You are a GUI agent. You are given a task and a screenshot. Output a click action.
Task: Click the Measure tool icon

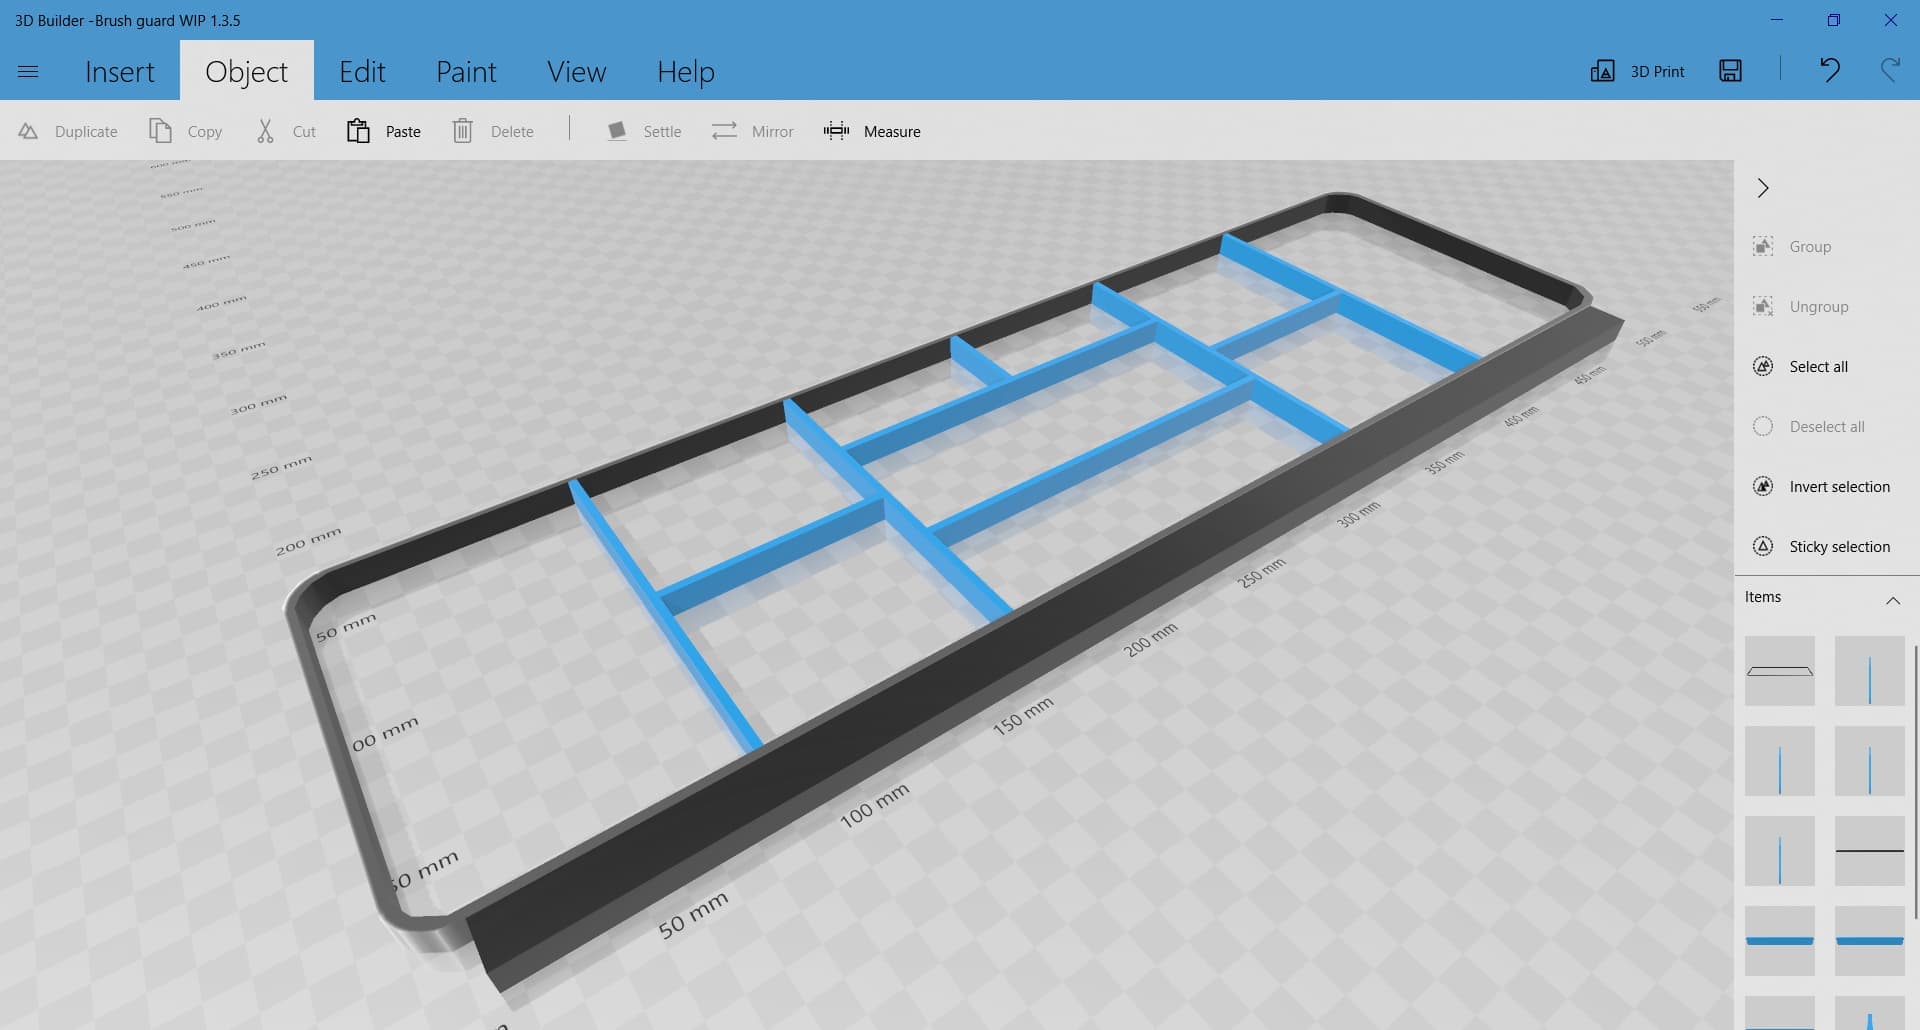click(x=836, y=131)
